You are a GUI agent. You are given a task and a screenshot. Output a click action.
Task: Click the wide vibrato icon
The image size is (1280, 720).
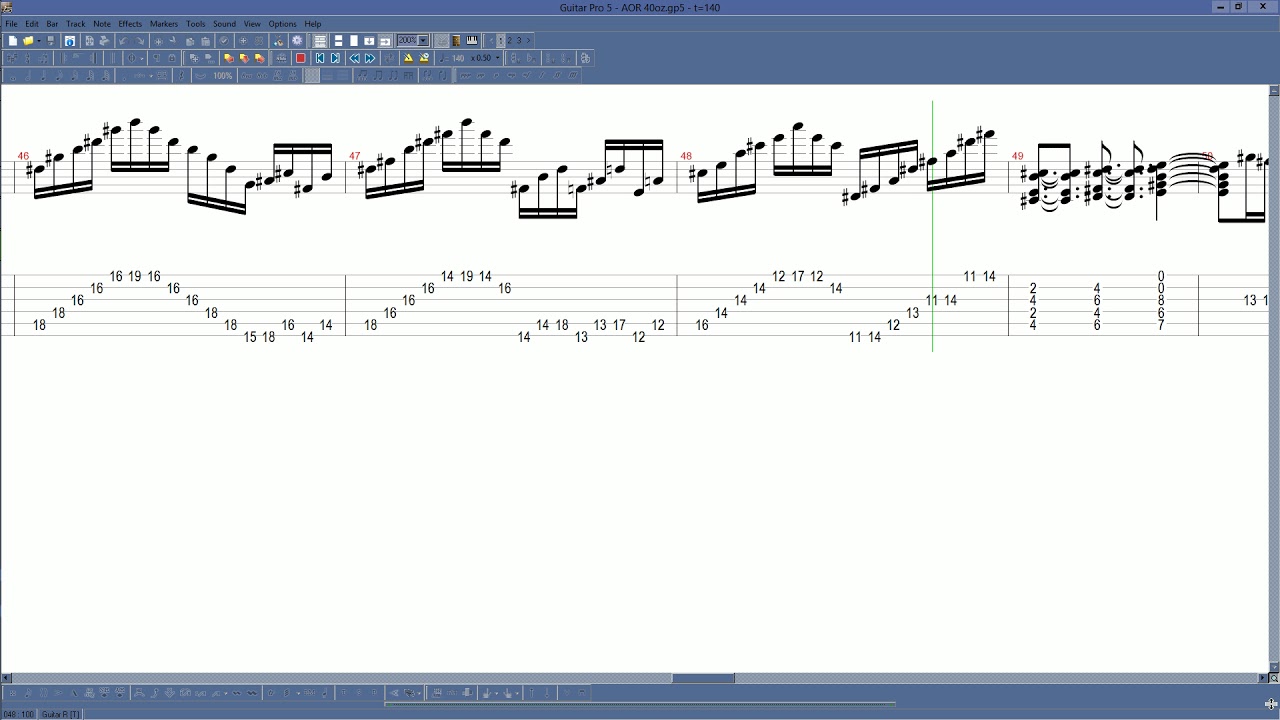(x=252, y=692)
